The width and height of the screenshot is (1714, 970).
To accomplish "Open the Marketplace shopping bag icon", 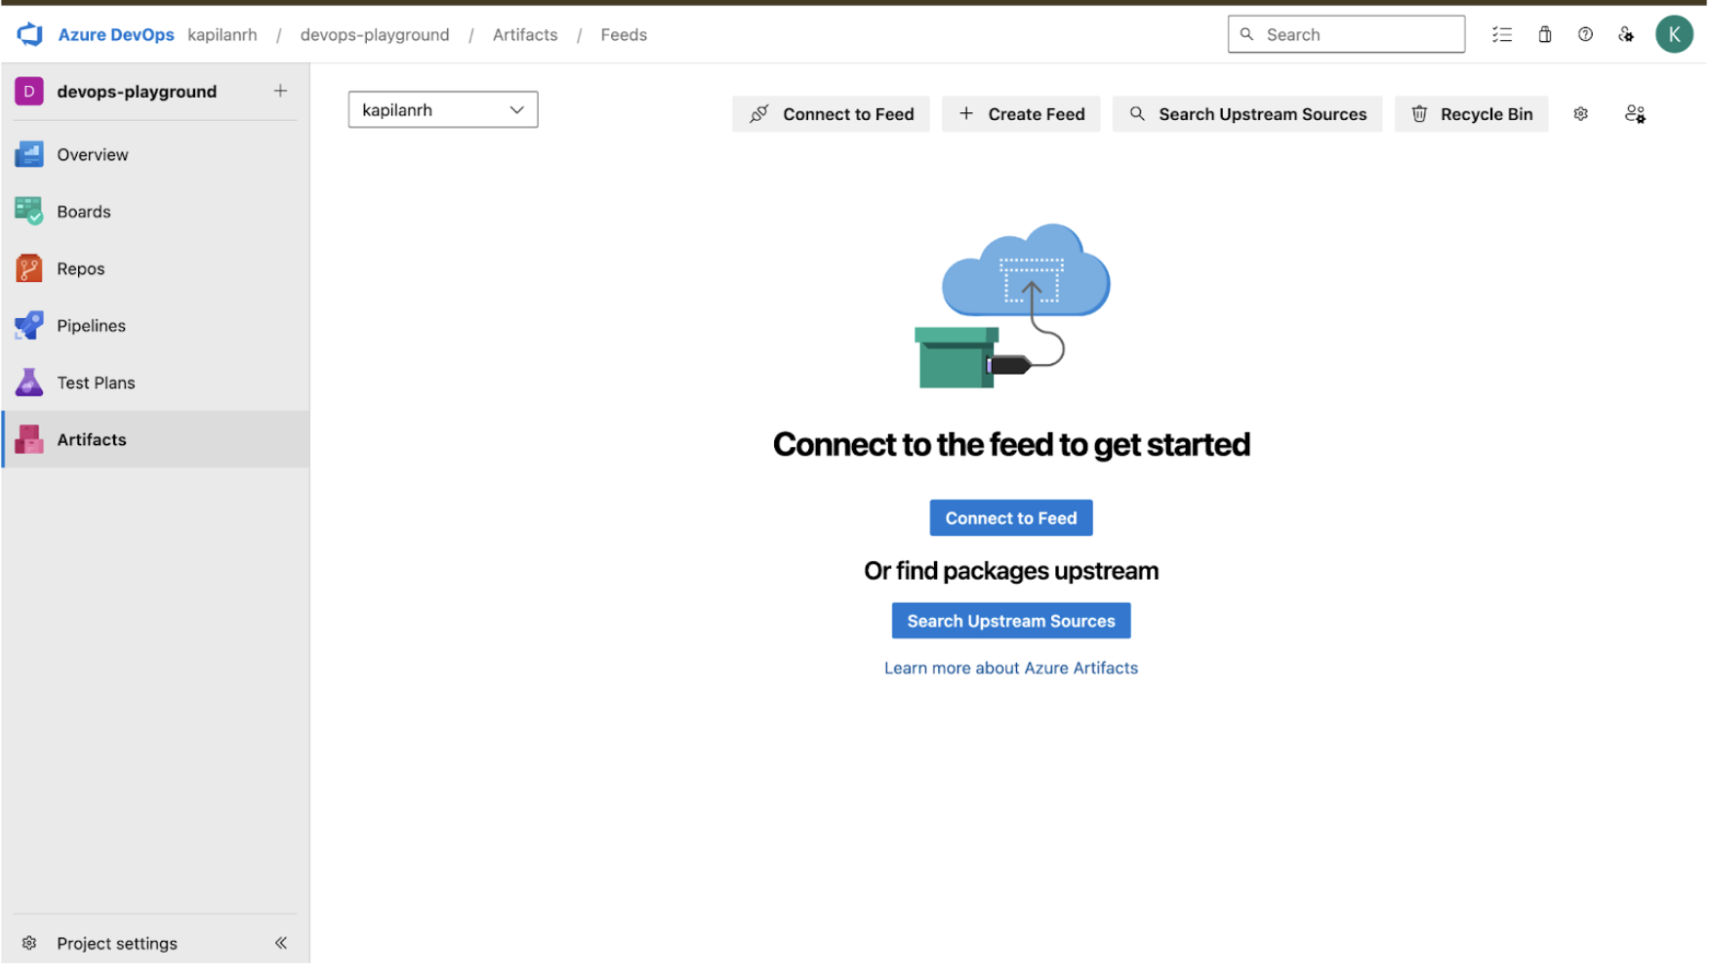I will tap(1544, 34).
